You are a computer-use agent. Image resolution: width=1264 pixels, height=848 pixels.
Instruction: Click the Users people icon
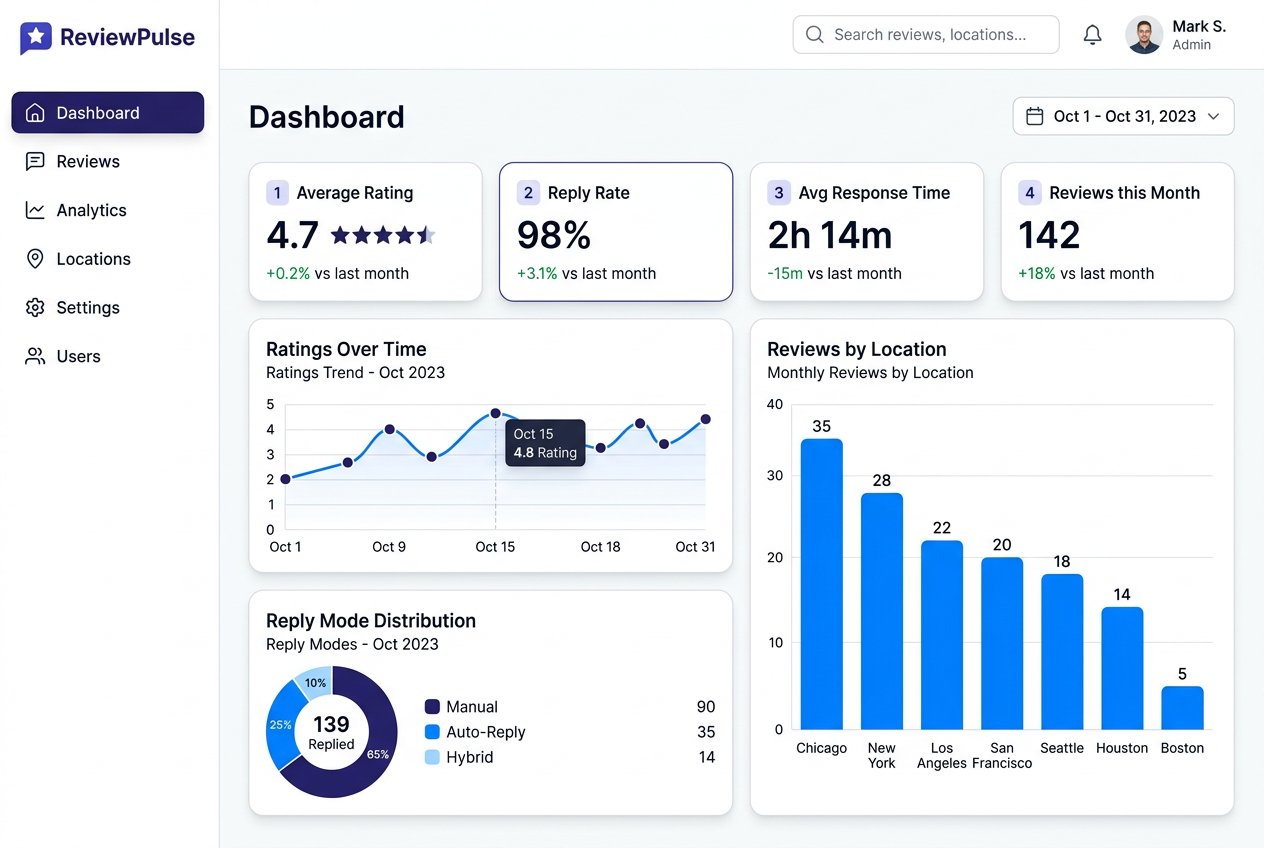click(x=35, y=356)
